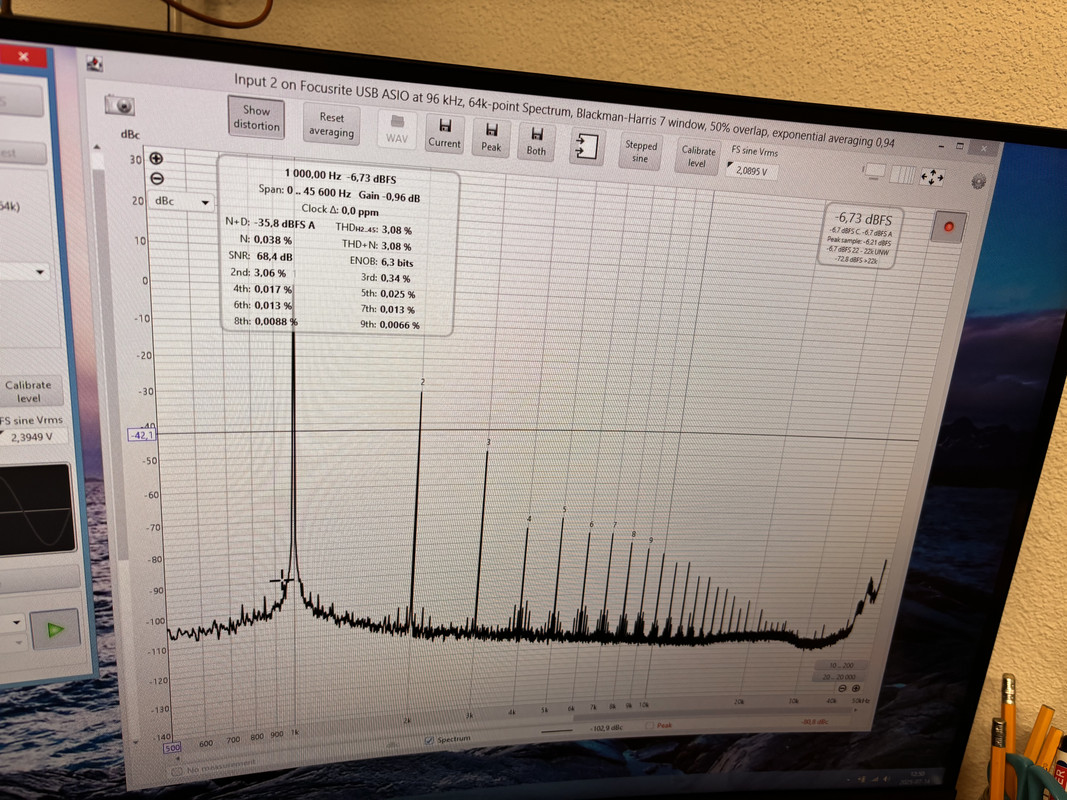
Task: Open the dropdown in the left generator window
Action: 23,272
